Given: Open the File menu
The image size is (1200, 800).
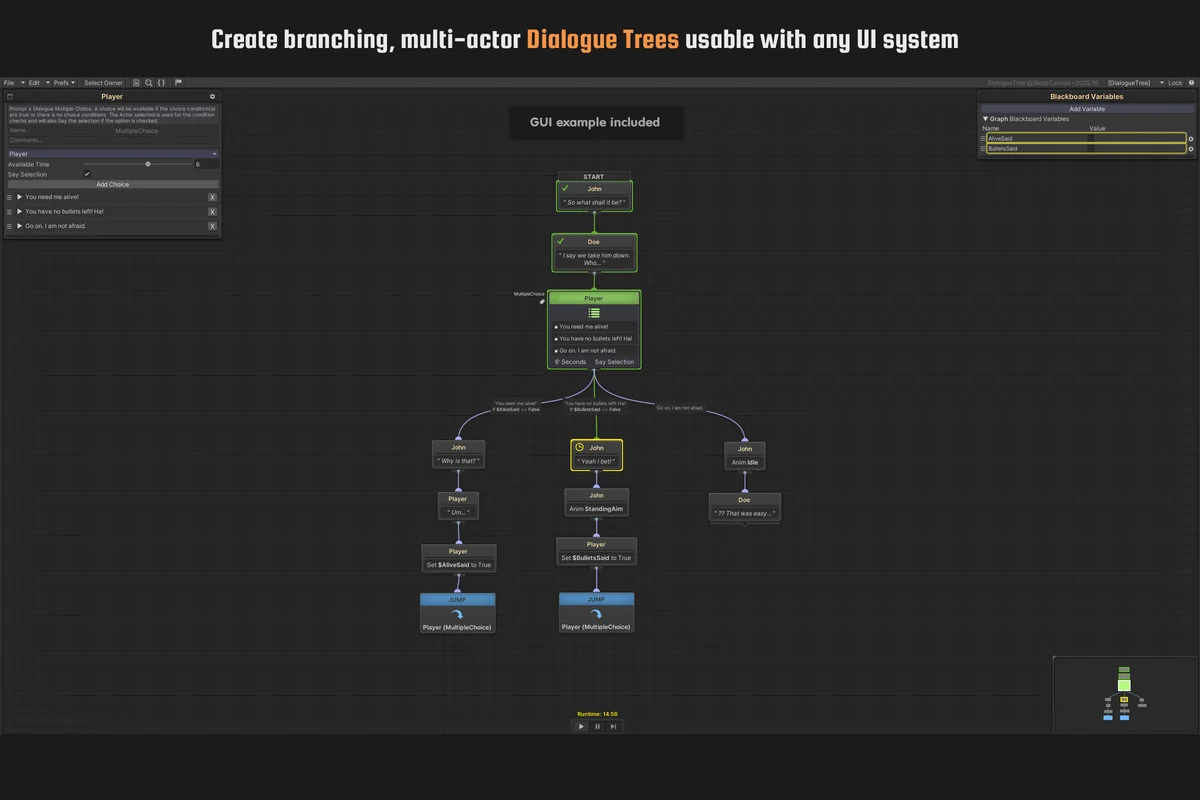Looking at the screenshot, I should [x=9, y=83].
